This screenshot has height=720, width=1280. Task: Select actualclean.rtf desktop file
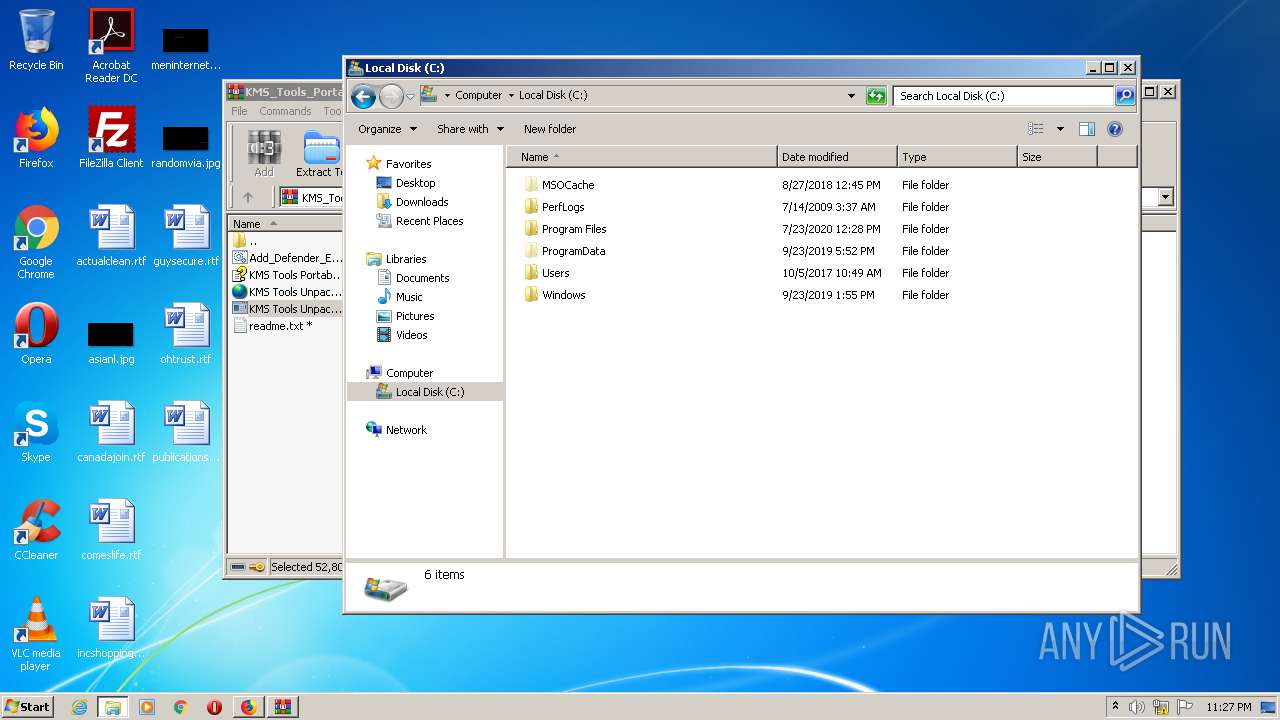pos(111,236)
